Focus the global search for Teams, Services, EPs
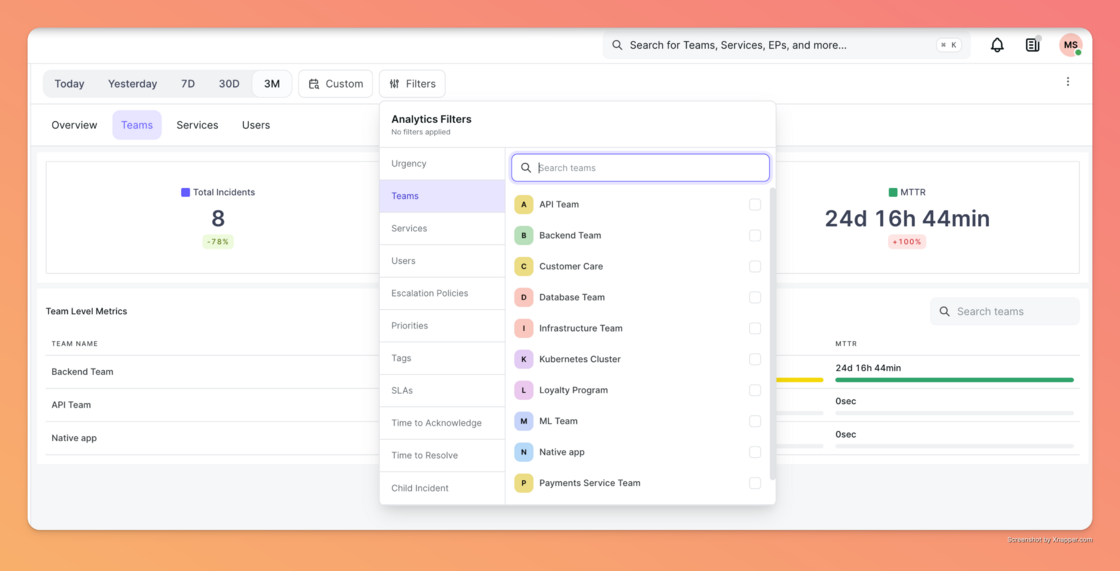This screenshot has height=571, width=1120. point(786,45)
